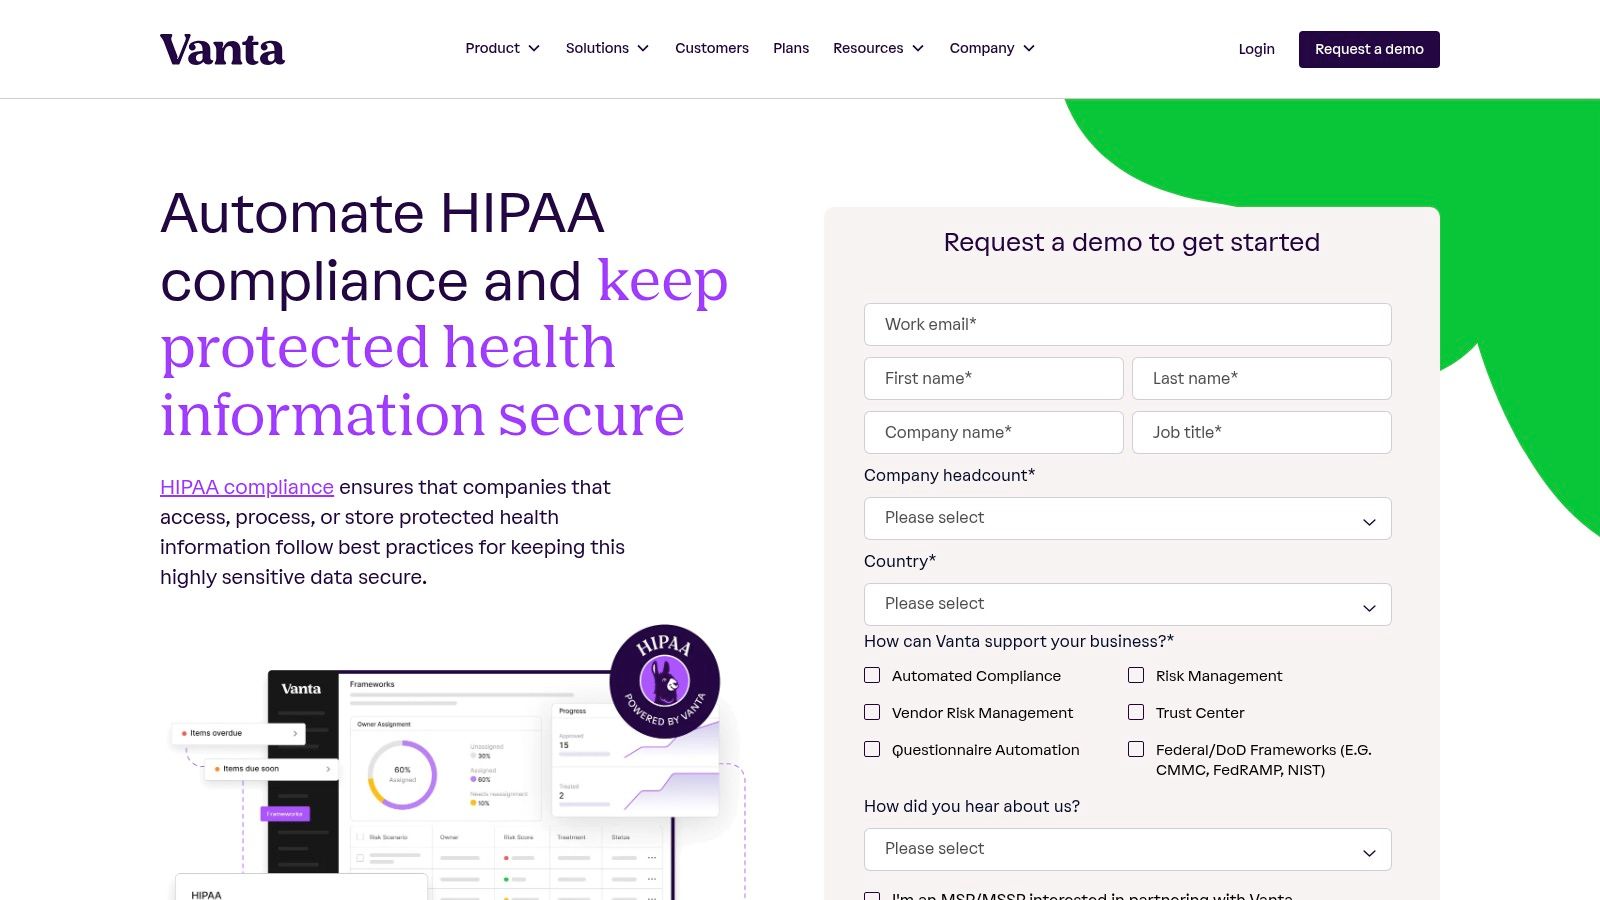The width and height of the screenshot is (1600, 900).
Task: Focus the Last name field
Action: tap(1262, 379)
